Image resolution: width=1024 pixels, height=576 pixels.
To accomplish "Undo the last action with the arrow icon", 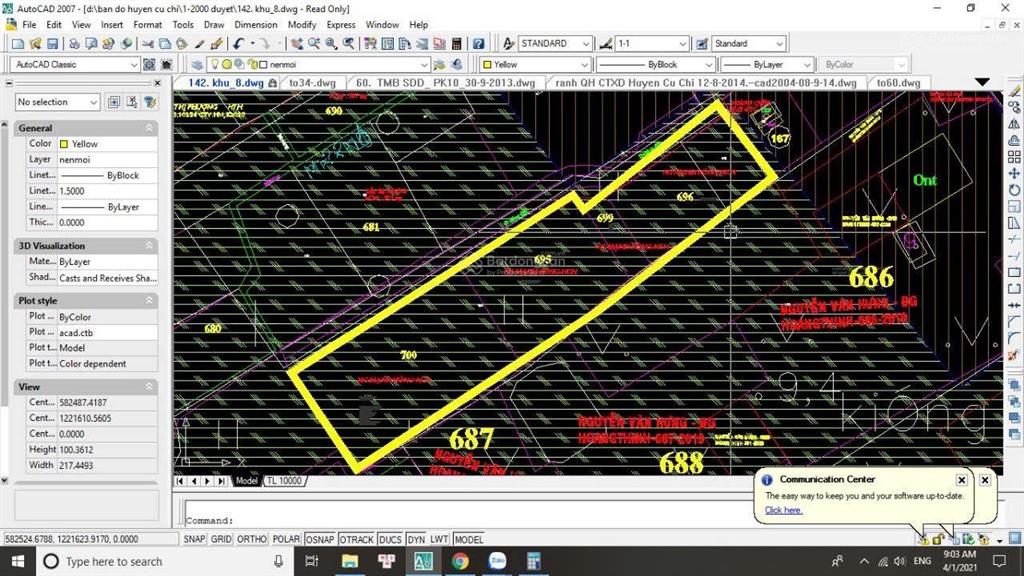I will (x=238, y=44).
